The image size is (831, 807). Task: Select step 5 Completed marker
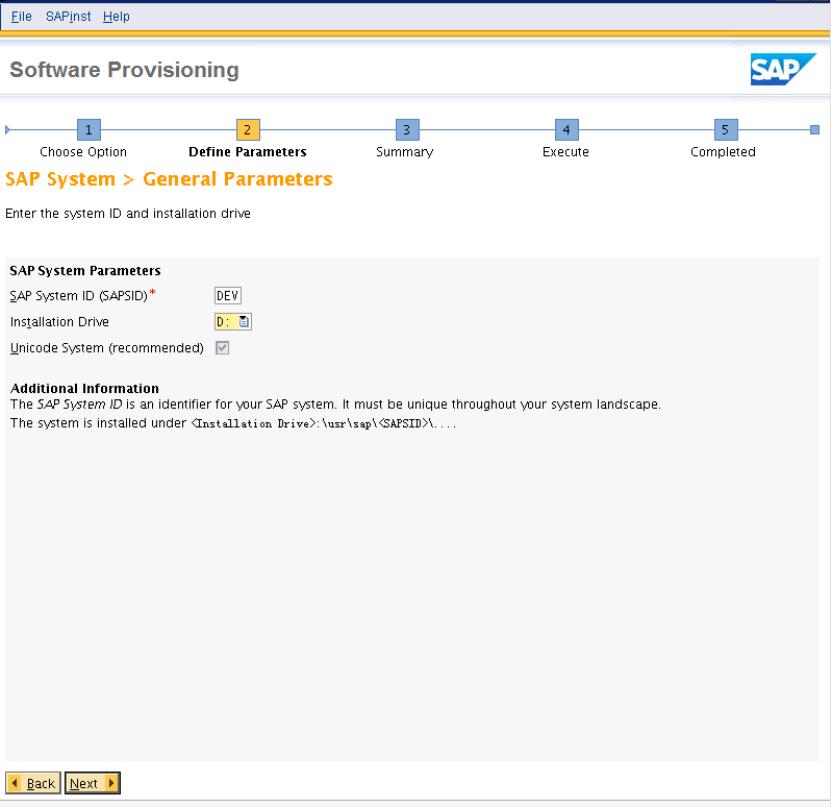[726, 130]
